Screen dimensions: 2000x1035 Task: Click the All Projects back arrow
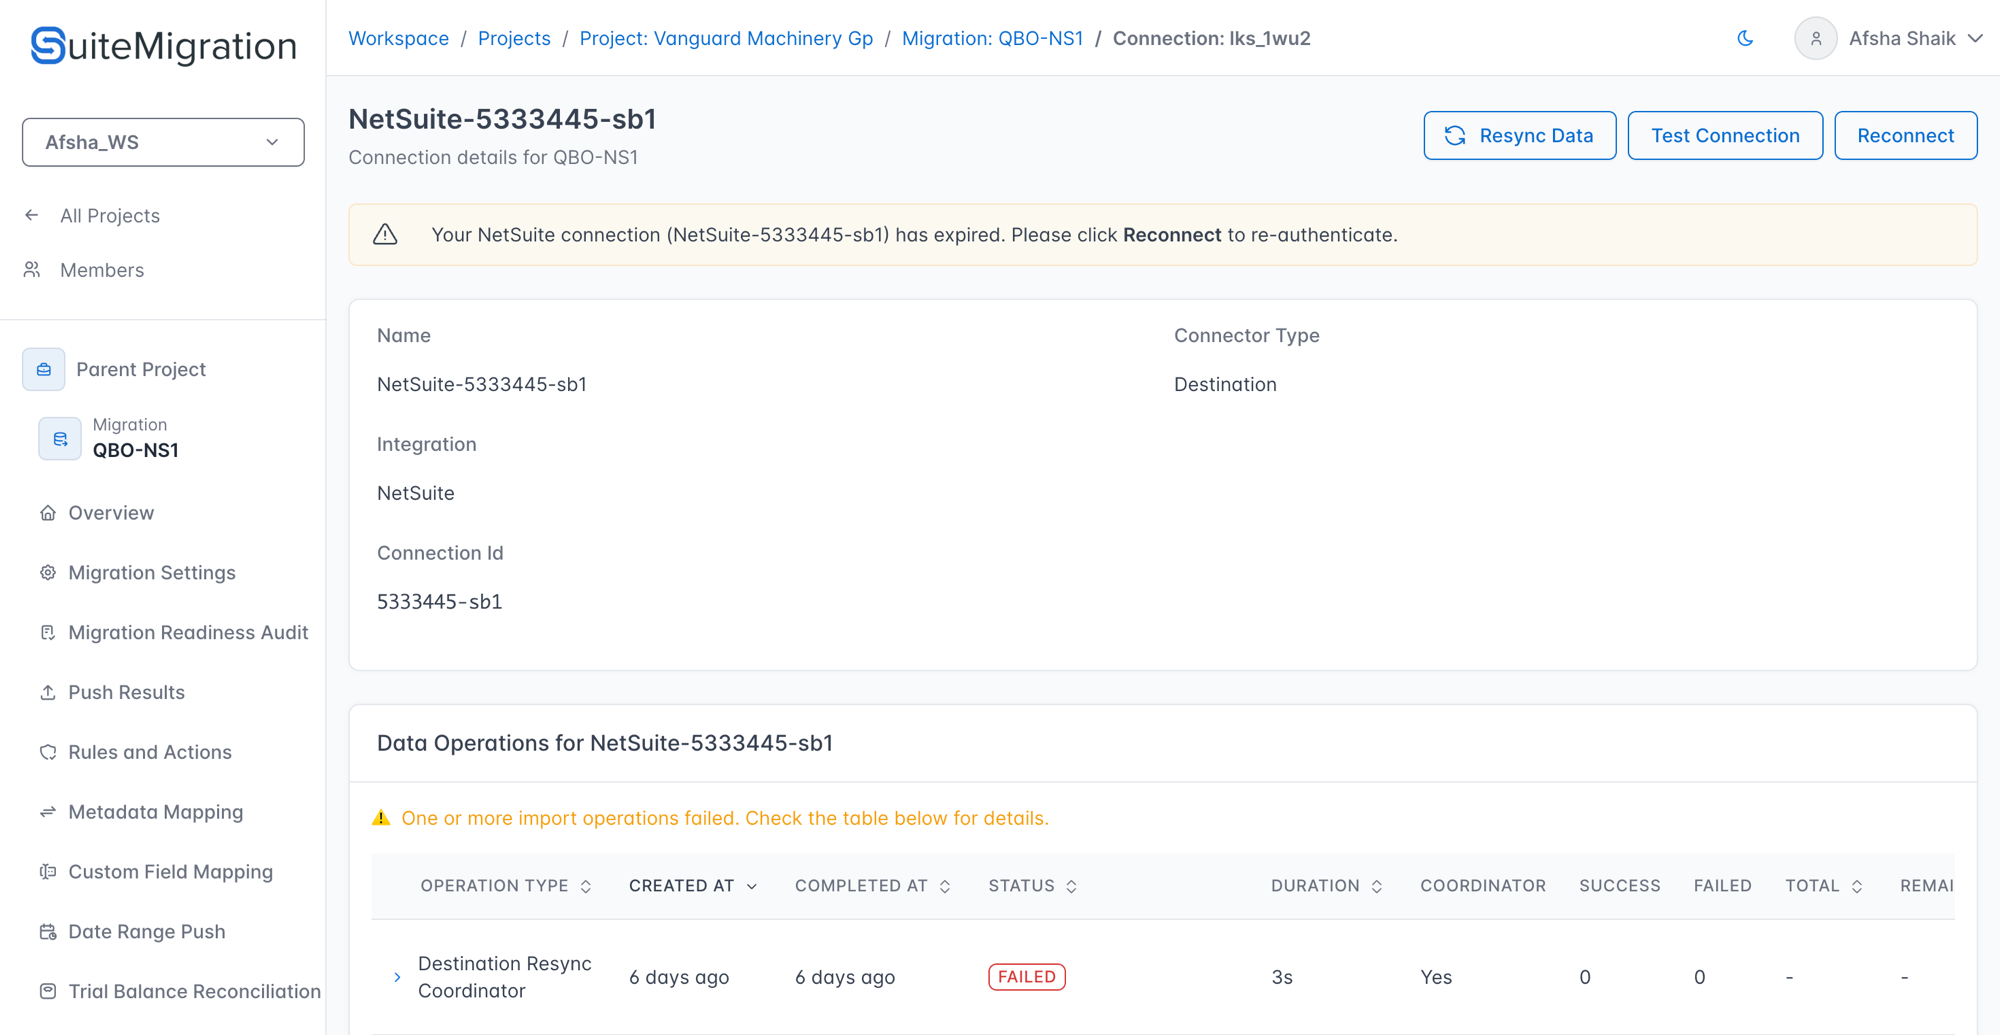(x=32, y=215)
